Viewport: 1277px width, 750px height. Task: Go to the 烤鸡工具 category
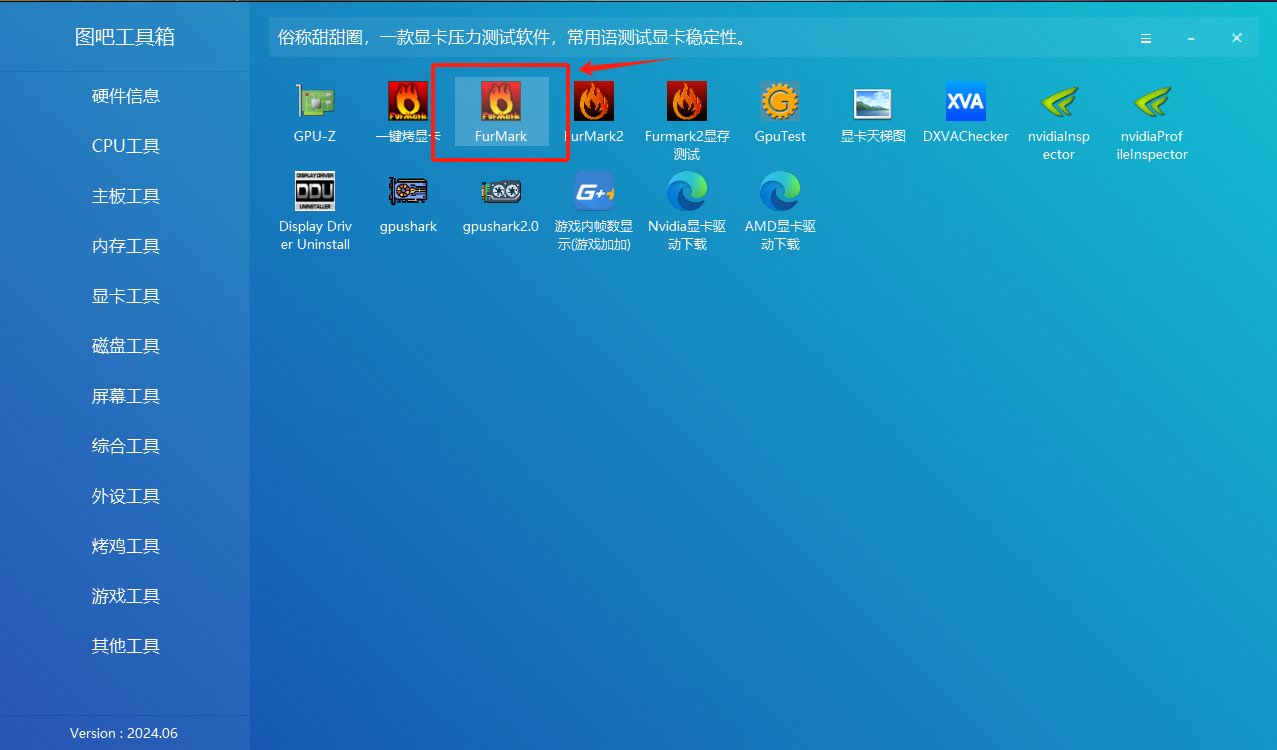126,546
